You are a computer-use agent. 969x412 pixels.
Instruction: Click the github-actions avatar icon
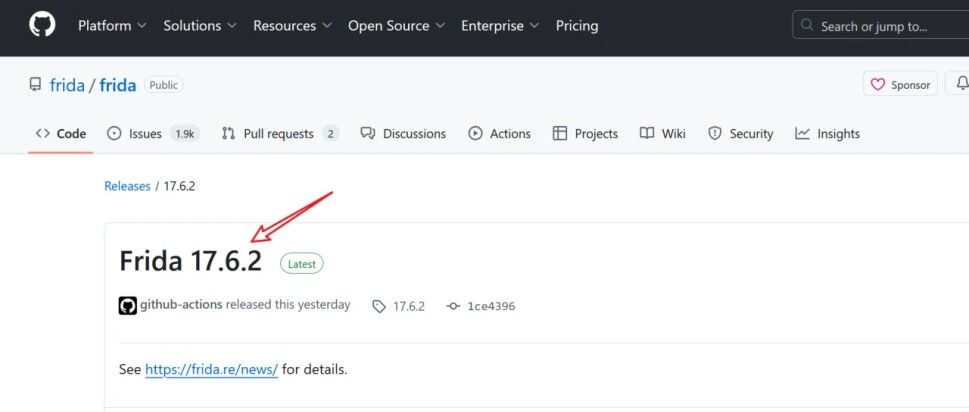pyautogui.click(x=127, y=305)
